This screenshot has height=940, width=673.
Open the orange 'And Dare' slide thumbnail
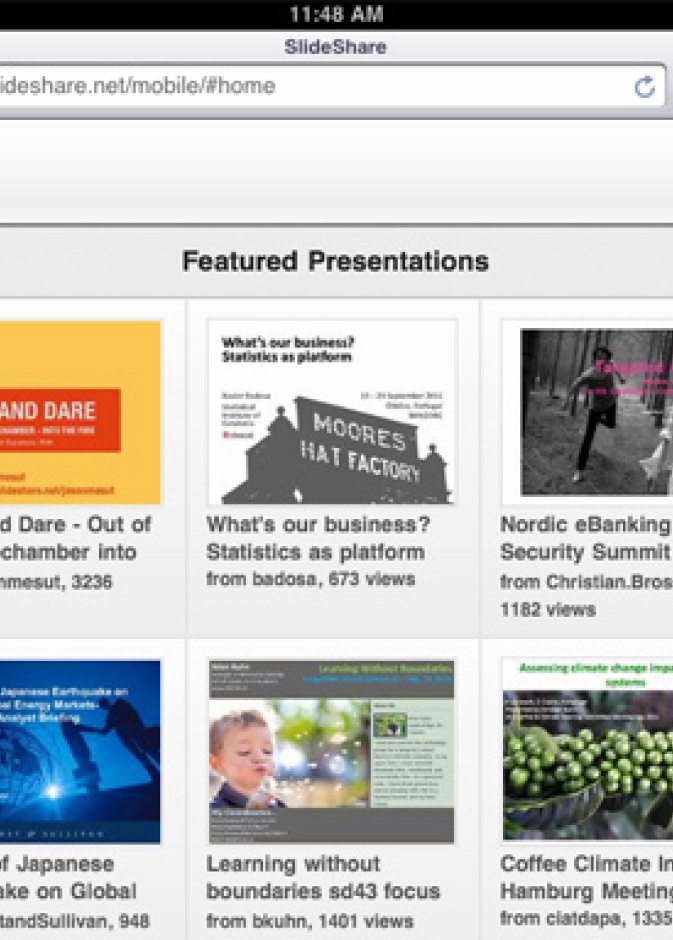[x=80, y=412]
